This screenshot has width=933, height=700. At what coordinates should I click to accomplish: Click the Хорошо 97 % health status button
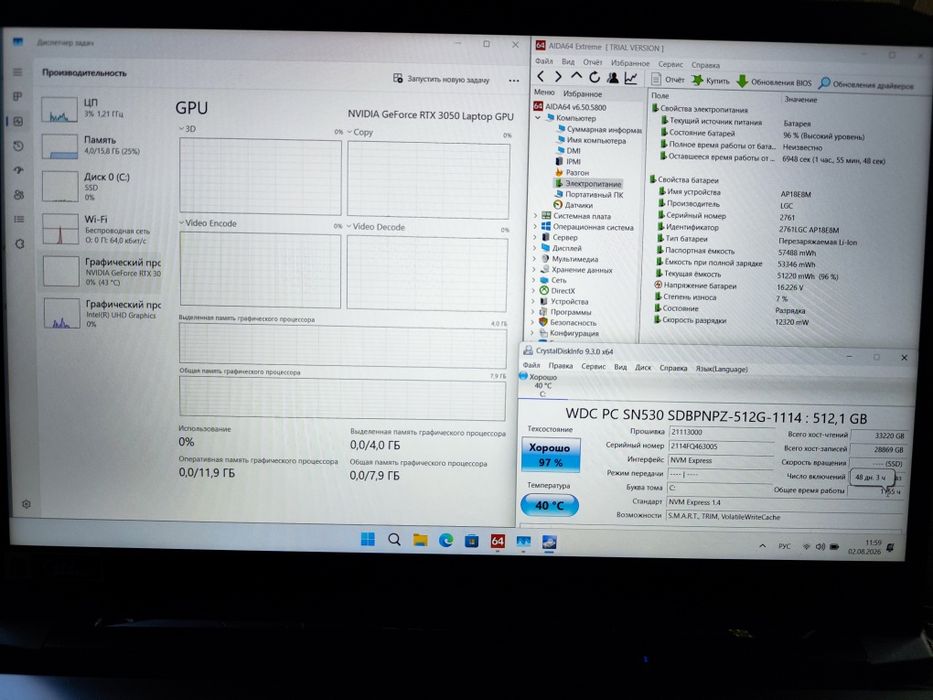pos(550,455)
